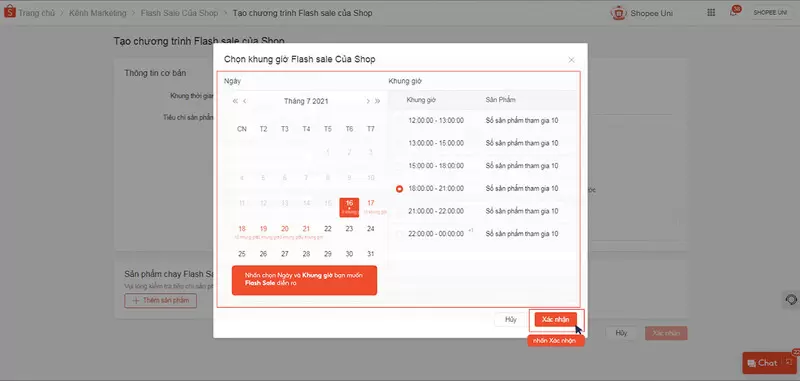
Task: Open the apps grid icon
Action: [x=711, y=13]
